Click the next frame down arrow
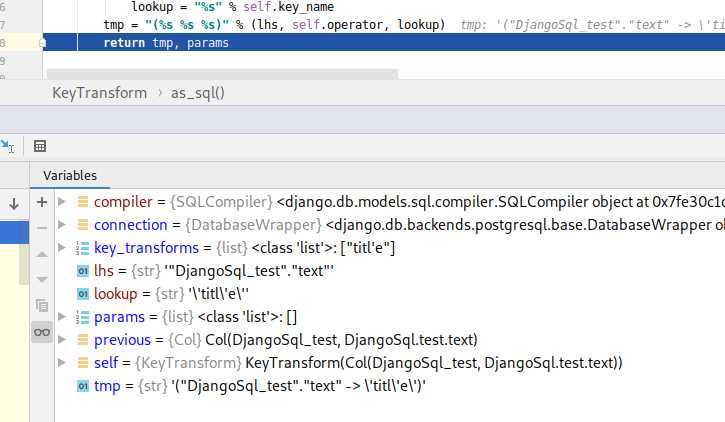The height and width of the screenshot is (422, 725). 14,204
